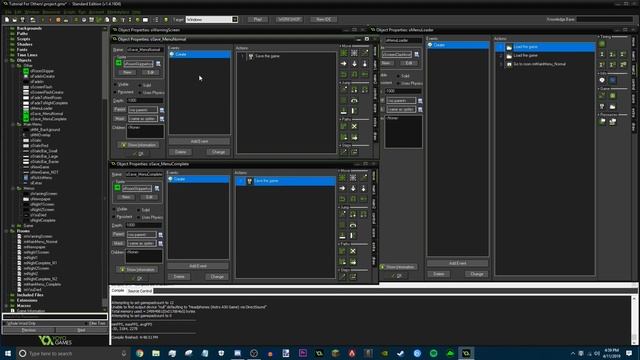Viewport: 640px width, 360px height.
Task: Open Windows Start menu
Action: coord(7,353)
